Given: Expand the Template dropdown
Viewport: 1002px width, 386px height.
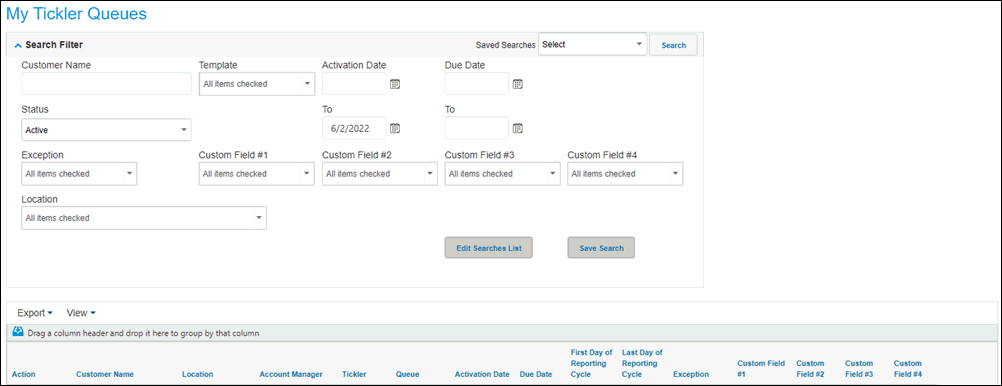Looking at the screenshot, I should click(257, 84).
